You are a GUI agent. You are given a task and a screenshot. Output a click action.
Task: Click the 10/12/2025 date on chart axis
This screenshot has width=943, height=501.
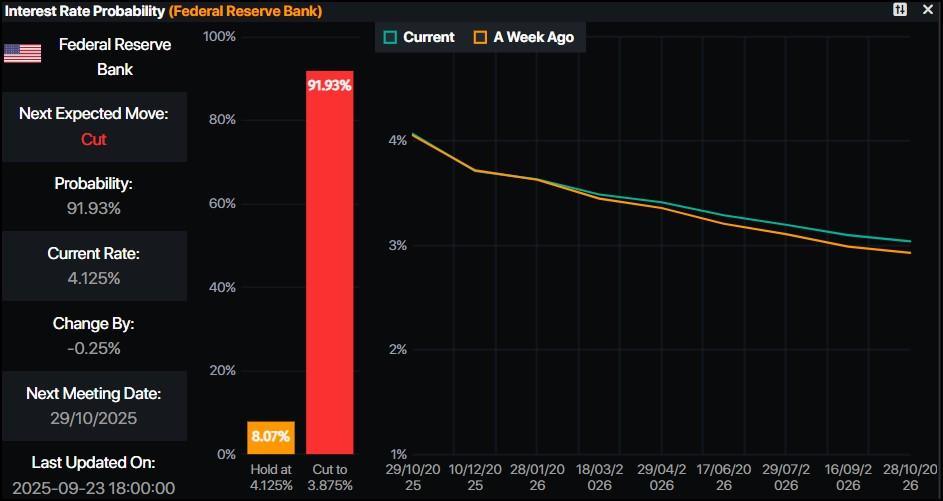tap(476, 476)
